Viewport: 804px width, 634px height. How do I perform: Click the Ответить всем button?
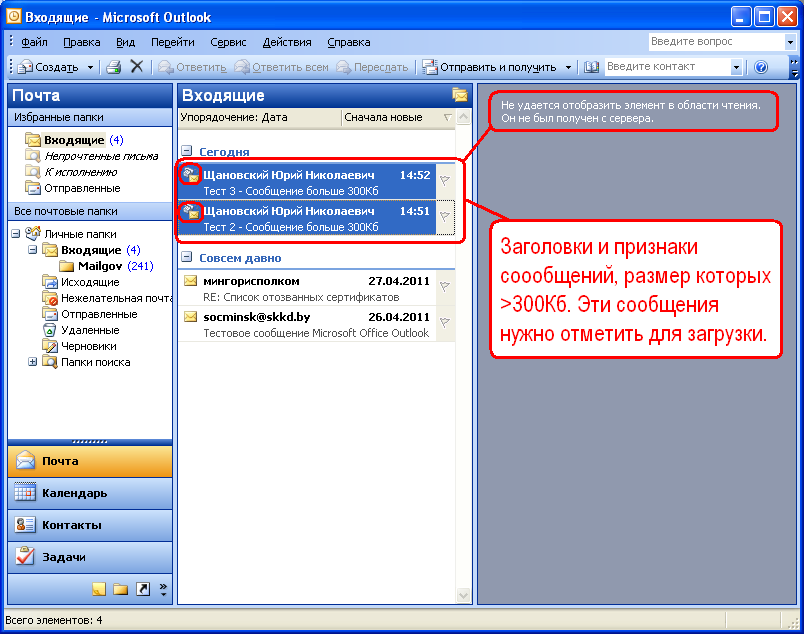282,67
